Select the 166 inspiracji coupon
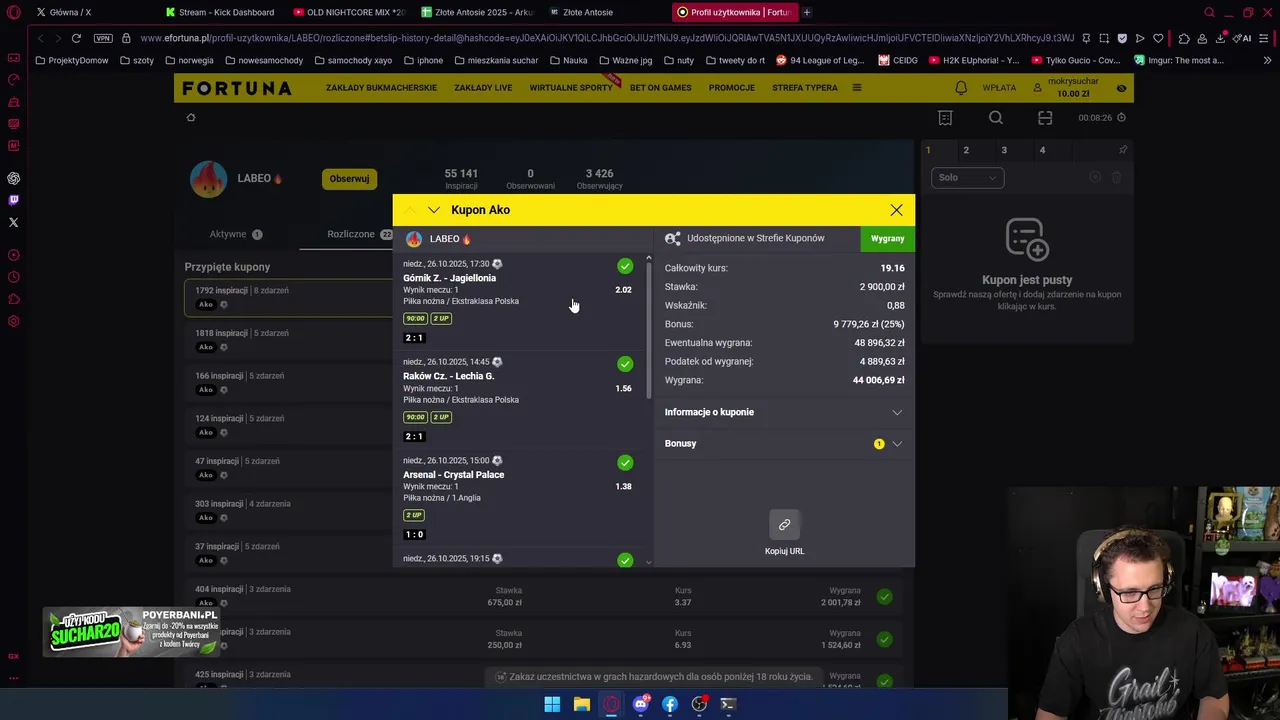Viewport: 1280px width, 720px height. coord(288,383)
